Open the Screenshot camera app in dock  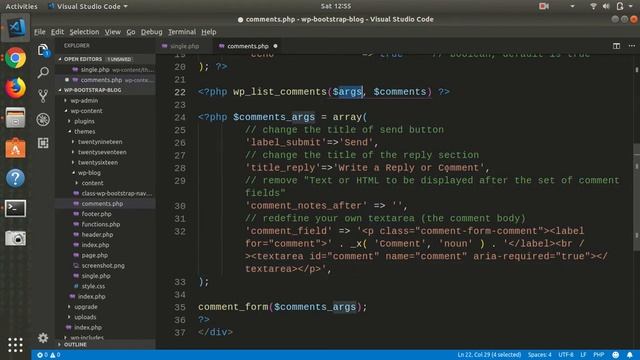pyautogui.click(x=16, y=238)
